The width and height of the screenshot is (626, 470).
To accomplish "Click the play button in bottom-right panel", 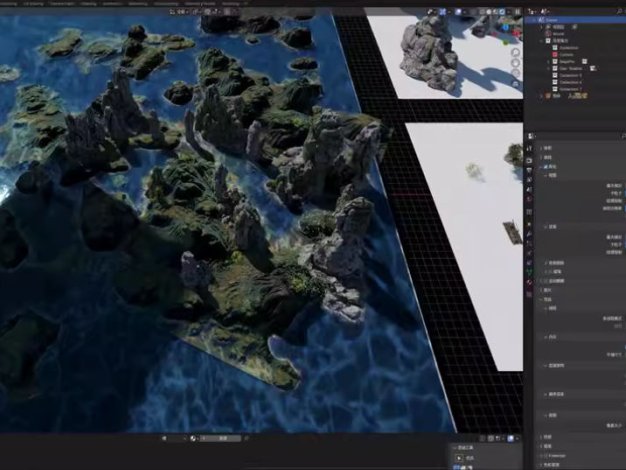I will click(x=459, y=458).
